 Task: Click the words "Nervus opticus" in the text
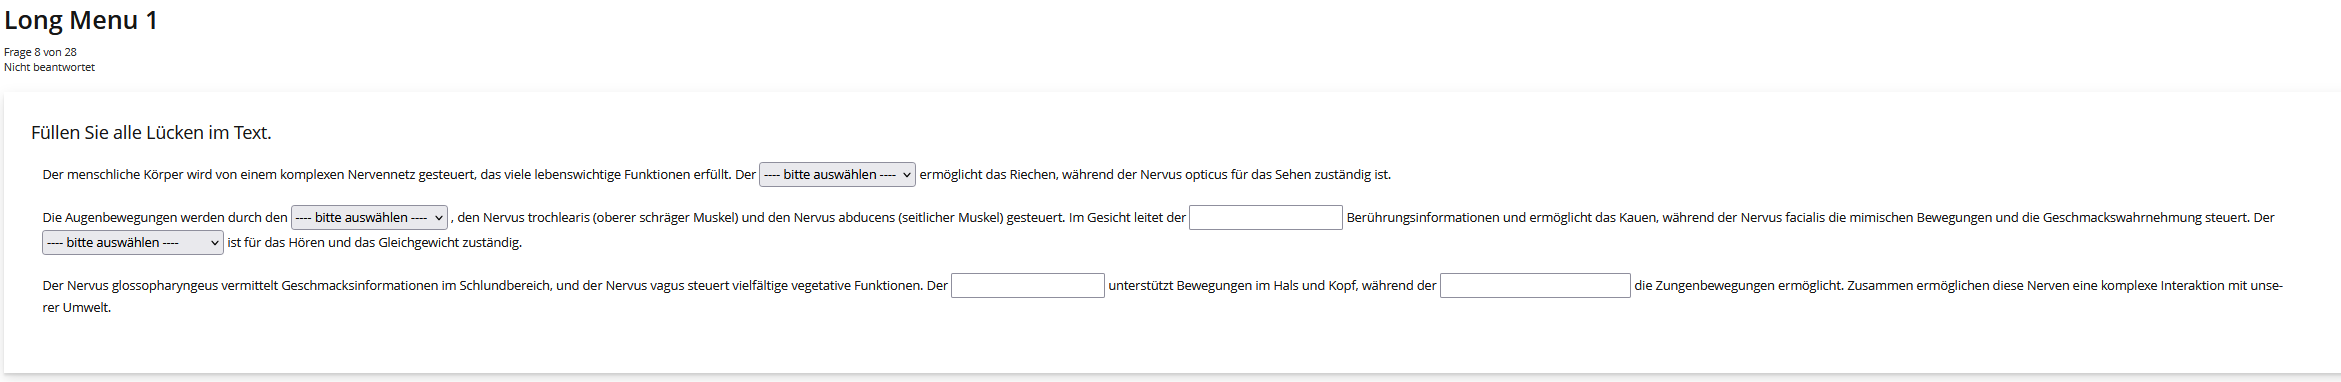1183,175
